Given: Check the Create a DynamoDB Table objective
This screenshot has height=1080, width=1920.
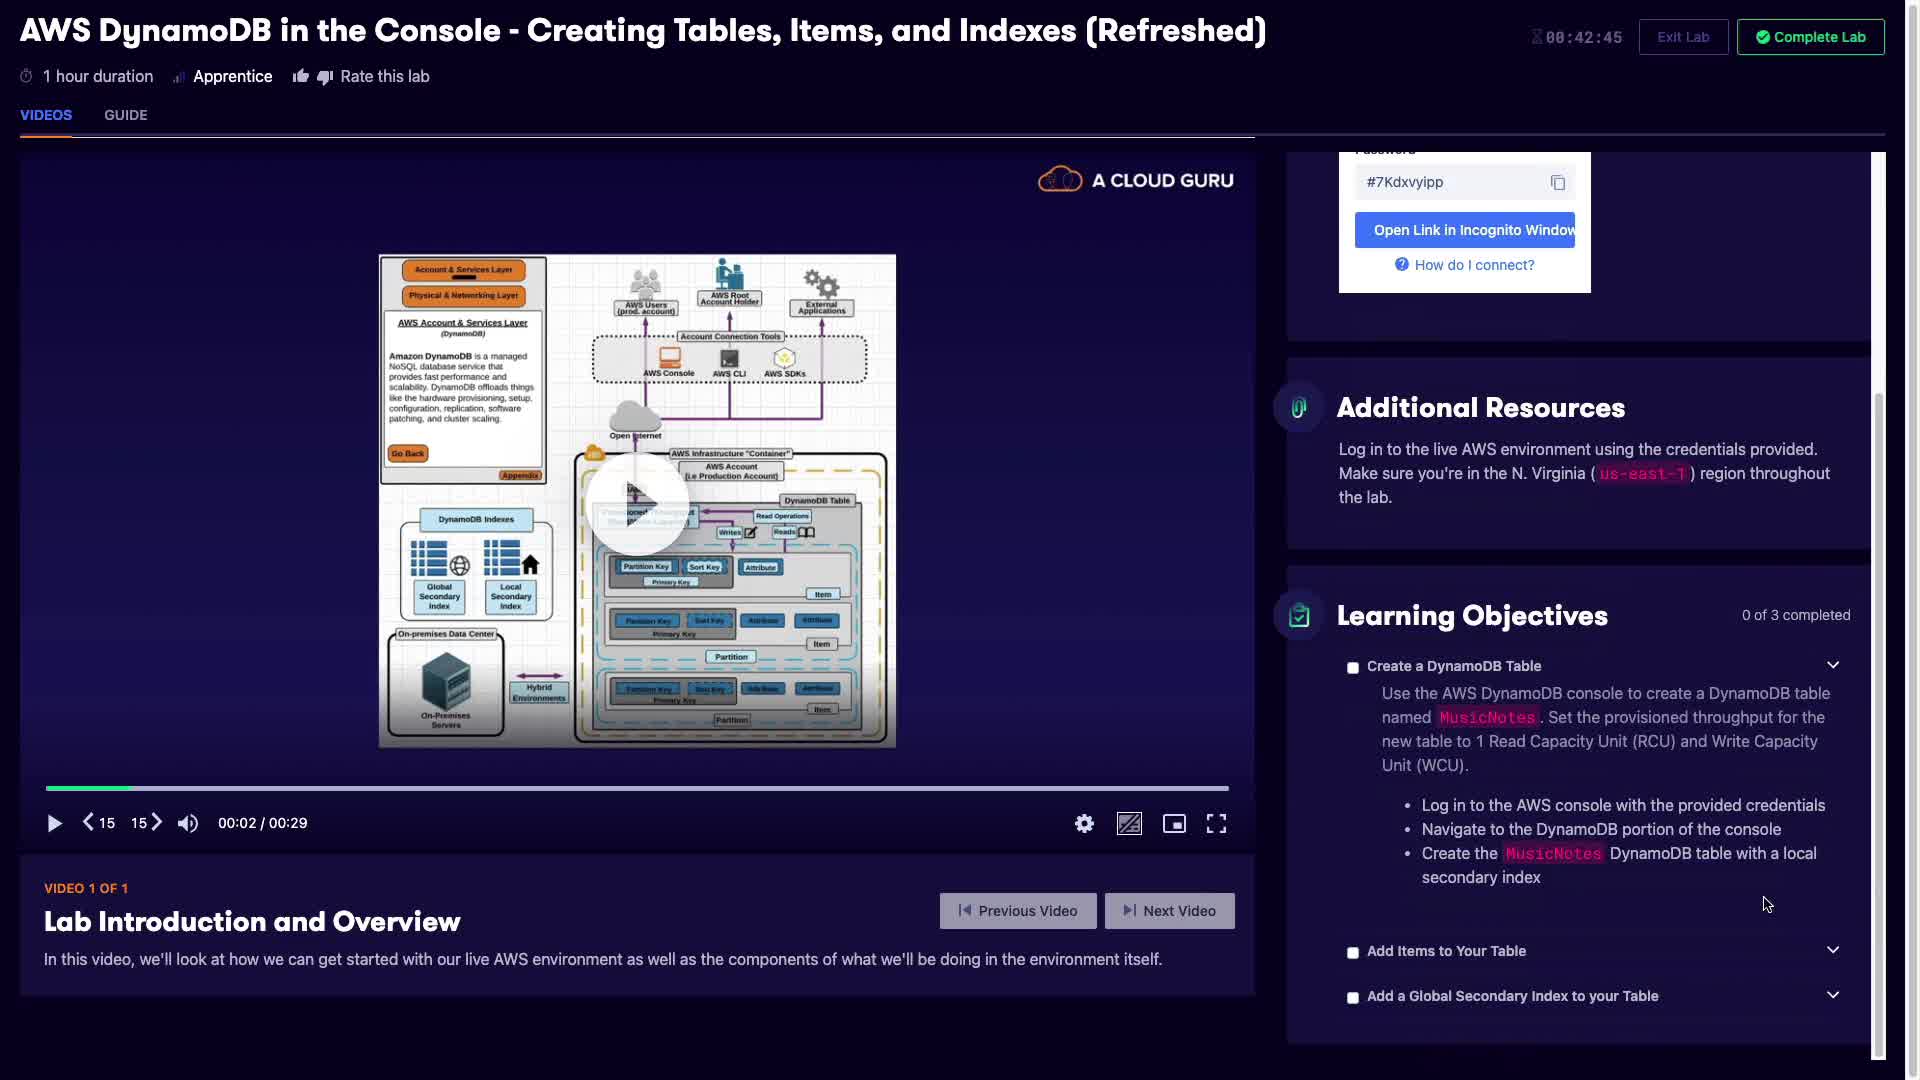Looking at the screenshot, I should pyautogui.click(x=1353, y=668).
